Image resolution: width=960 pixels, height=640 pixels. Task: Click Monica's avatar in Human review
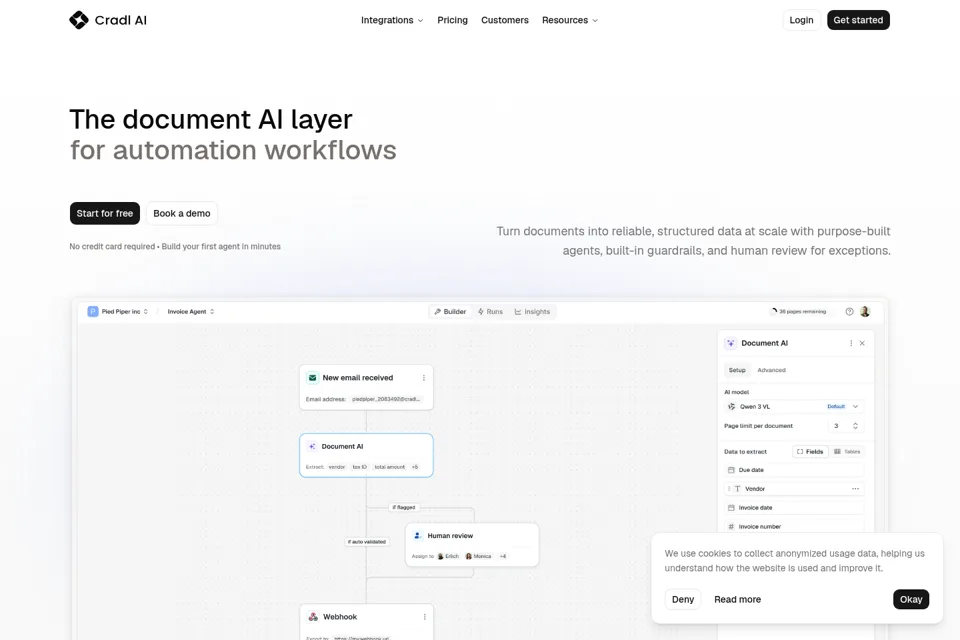click(x=468, y=556)
